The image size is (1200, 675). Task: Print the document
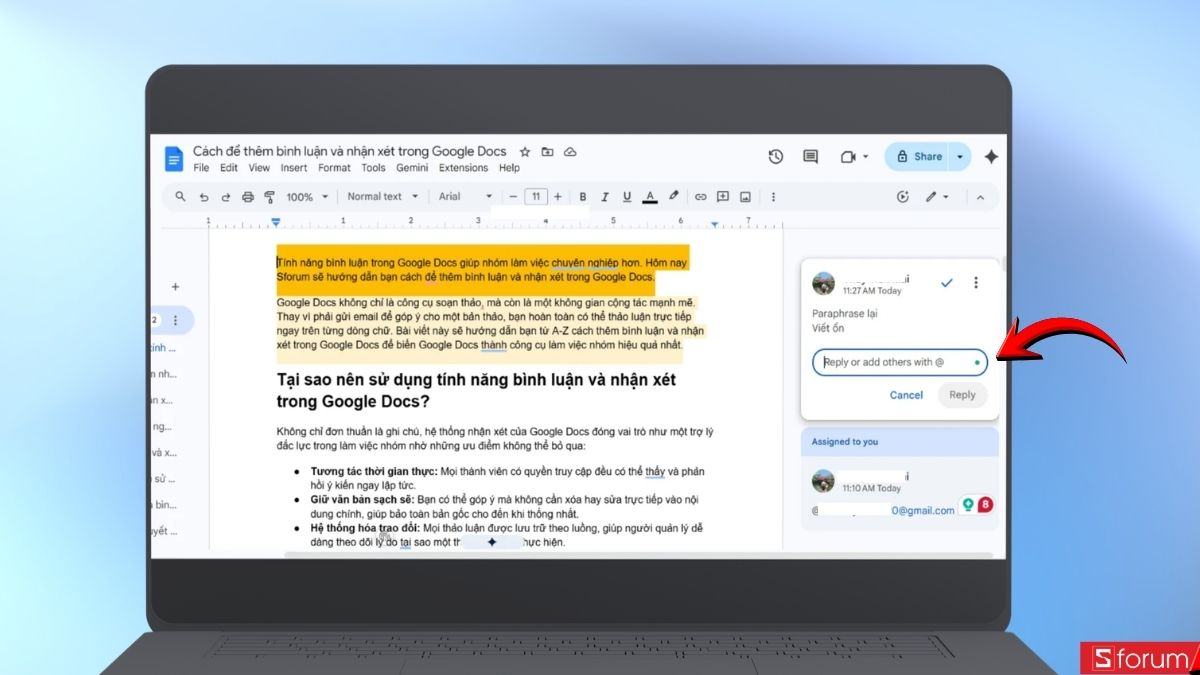[248, 197]
